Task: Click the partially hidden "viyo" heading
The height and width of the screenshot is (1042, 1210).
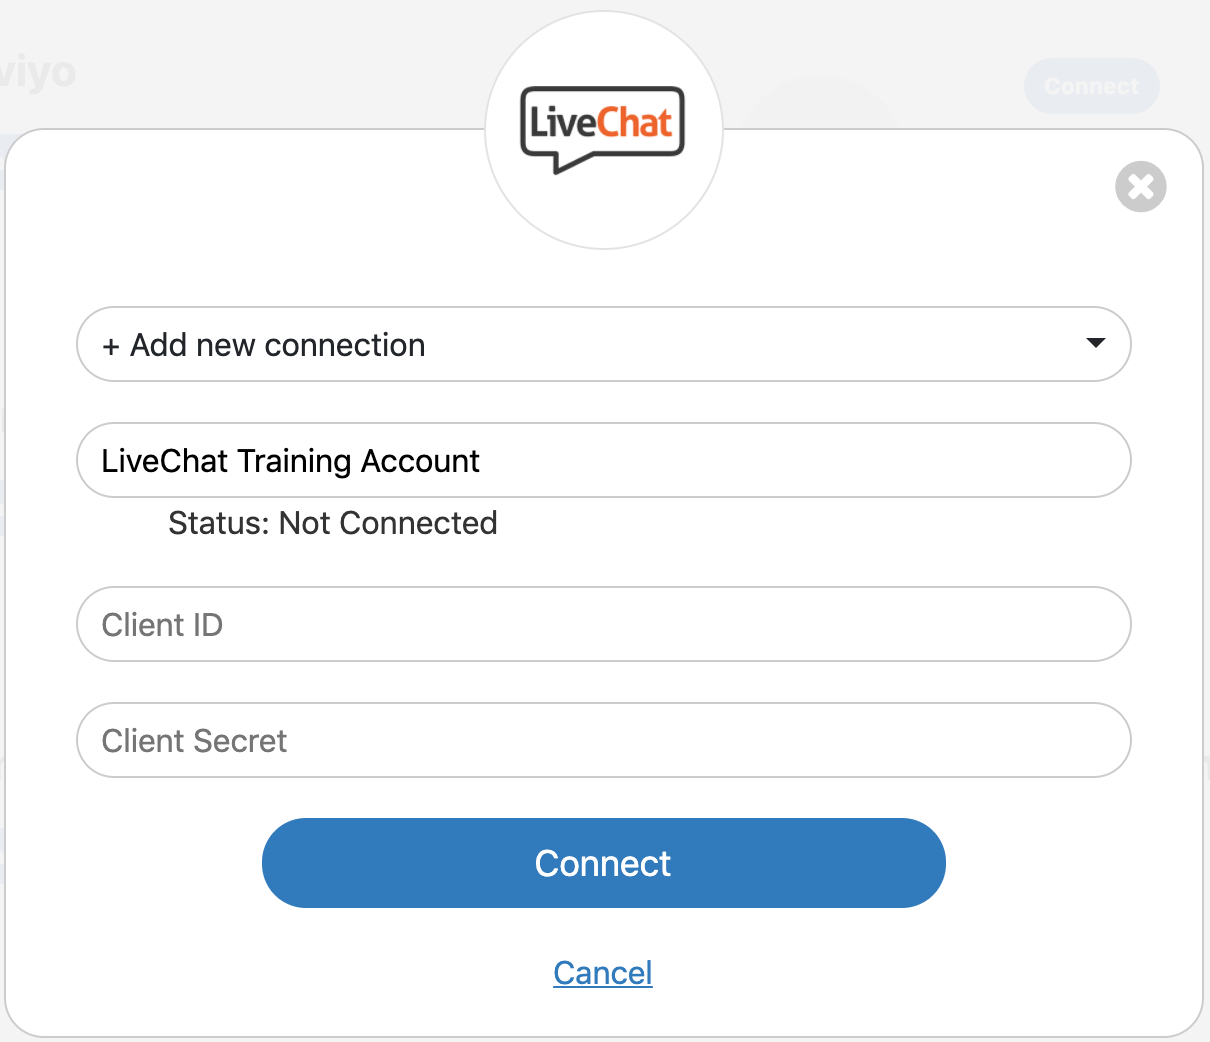Action: (x=38, y=72)
